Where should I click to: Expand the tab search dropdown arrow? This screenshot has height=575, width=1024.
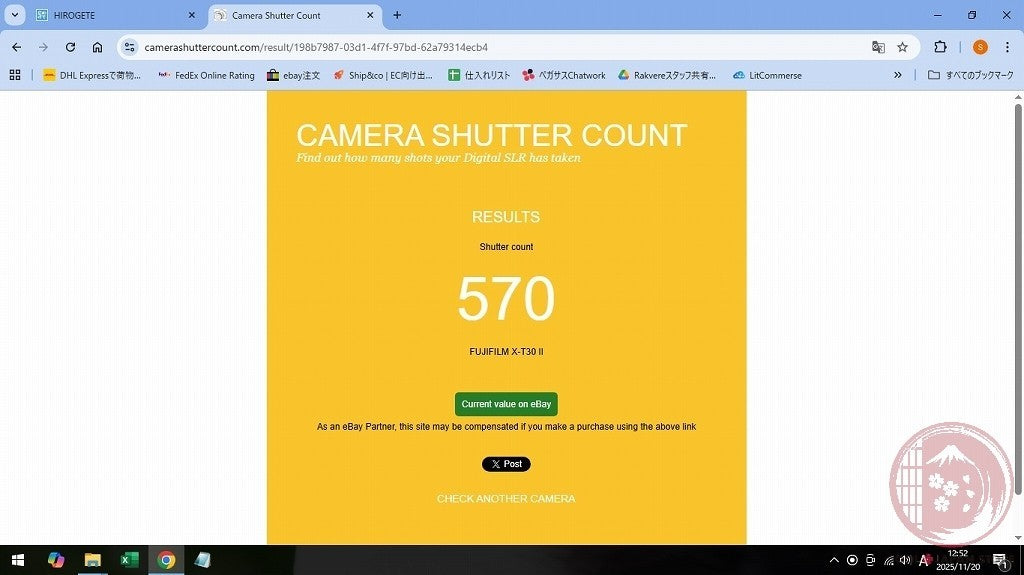[x=14, y=15]
